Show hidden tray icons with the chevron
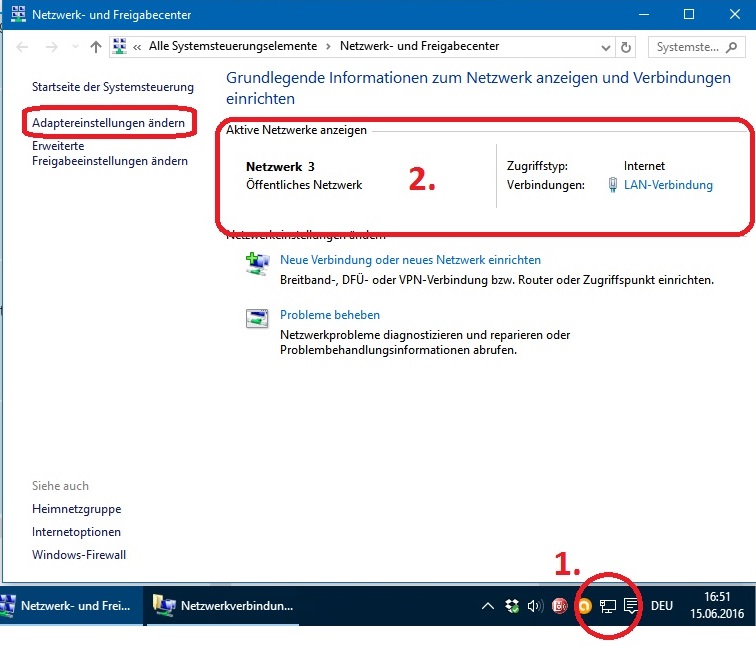The image size is (756, 647). [x=487, y=606]
